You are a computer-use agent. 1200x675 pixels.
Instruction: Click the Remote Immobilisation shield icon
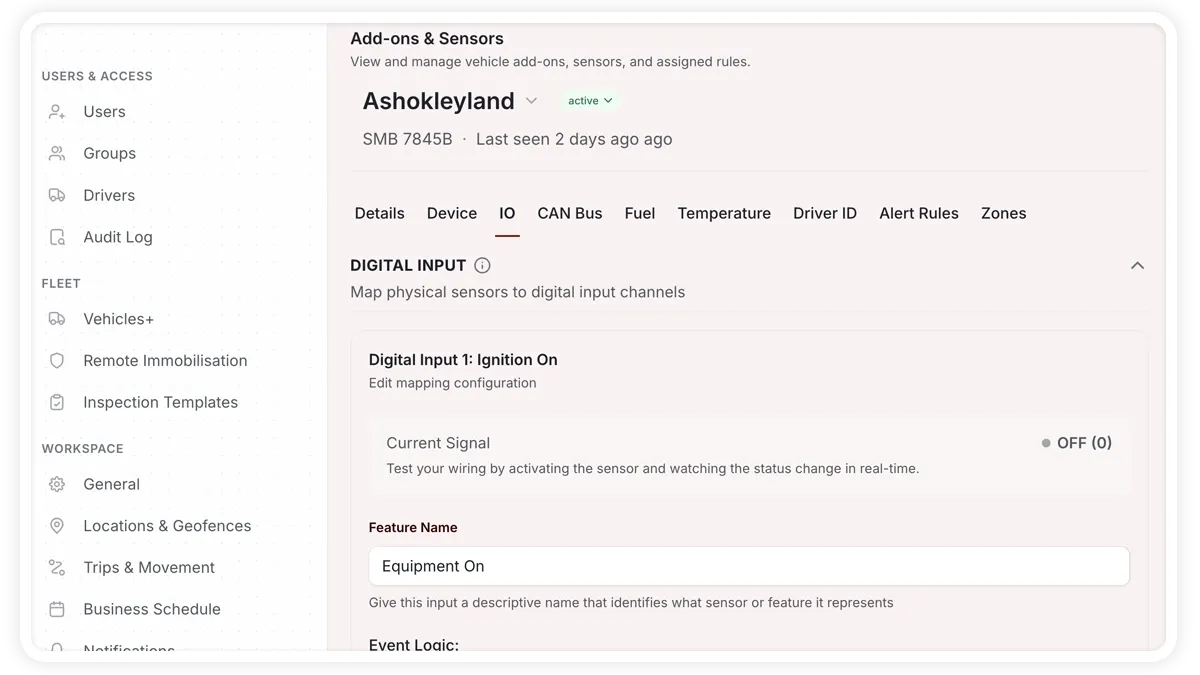tap(57, 361)
